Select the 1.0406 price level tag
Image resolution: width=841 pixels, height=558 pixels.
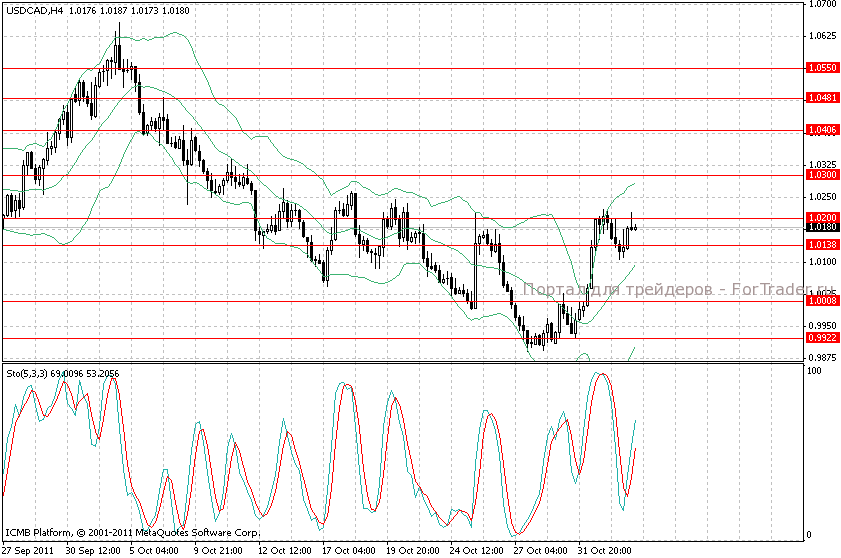tap(820, 130)
